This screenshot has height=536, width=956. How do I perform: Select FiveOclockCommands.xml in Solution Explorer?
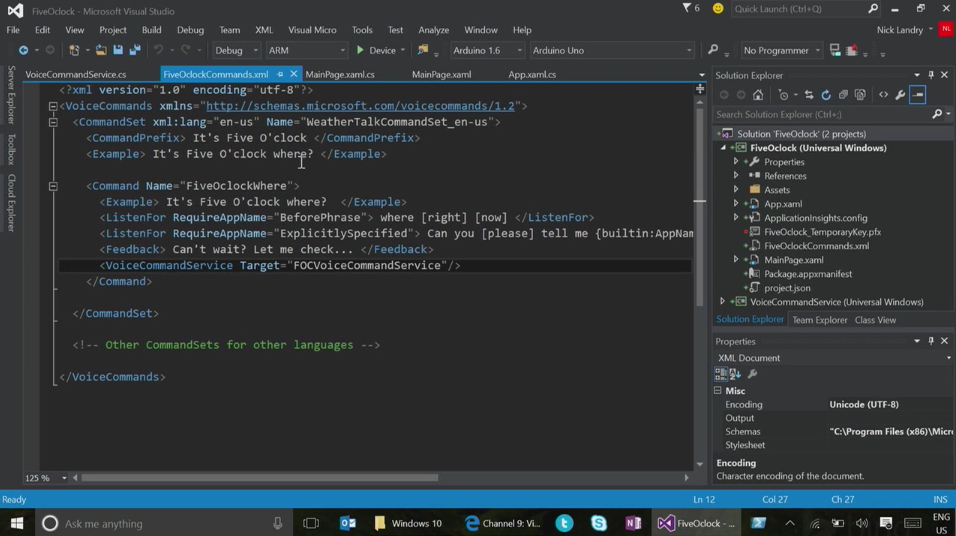pos(816,246)
